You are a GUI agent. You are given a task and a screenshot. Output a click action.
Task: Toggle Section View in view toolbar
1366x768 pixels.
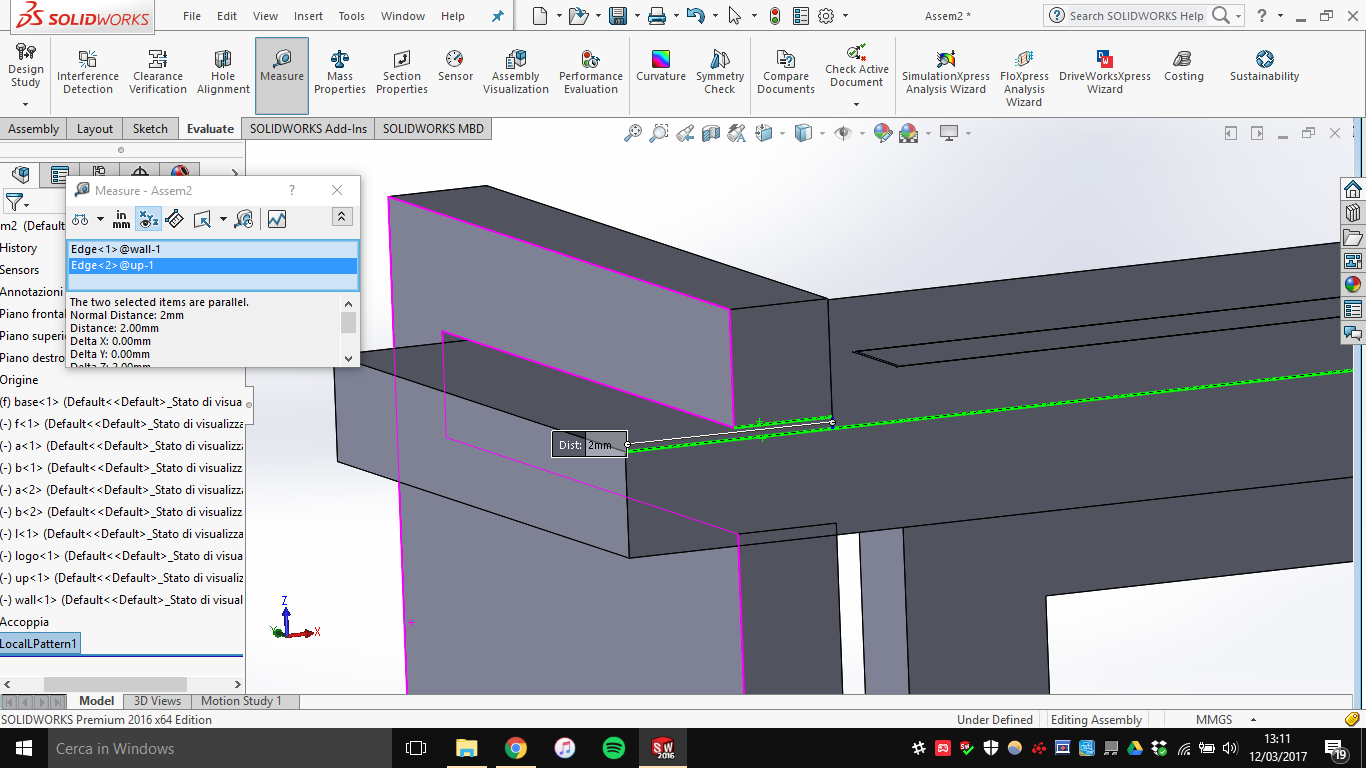tap(711, 133)
